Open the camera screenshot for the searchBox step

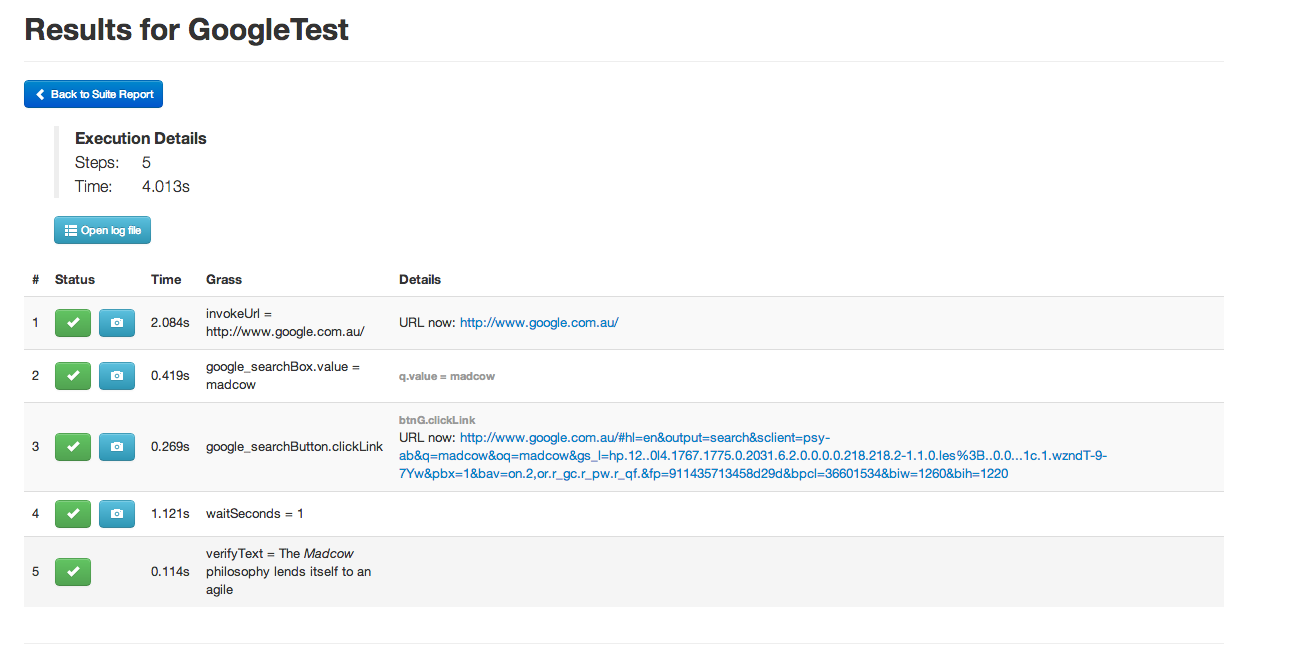point(116,375)
